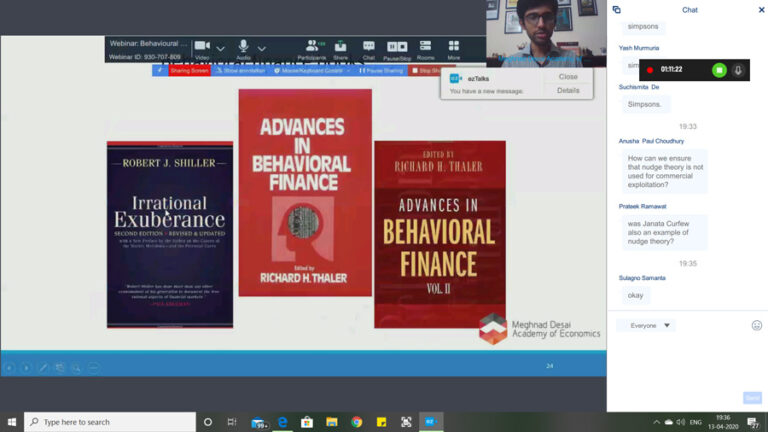Open the emoji picker in chat
Viewport: 768px width, 432px height.
756,325
